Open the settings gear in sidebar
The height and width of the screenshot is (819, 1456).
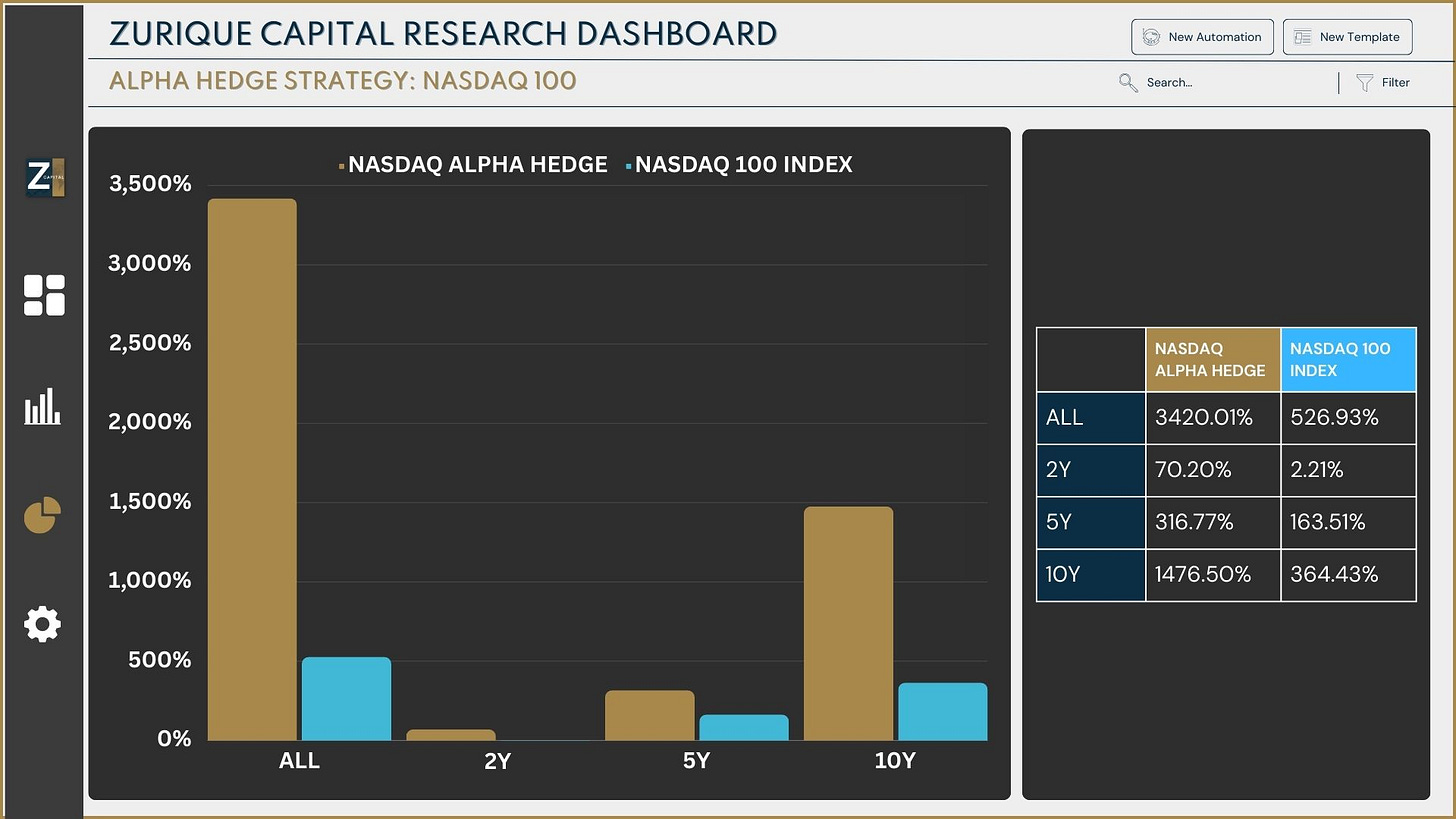click(43, 624)
